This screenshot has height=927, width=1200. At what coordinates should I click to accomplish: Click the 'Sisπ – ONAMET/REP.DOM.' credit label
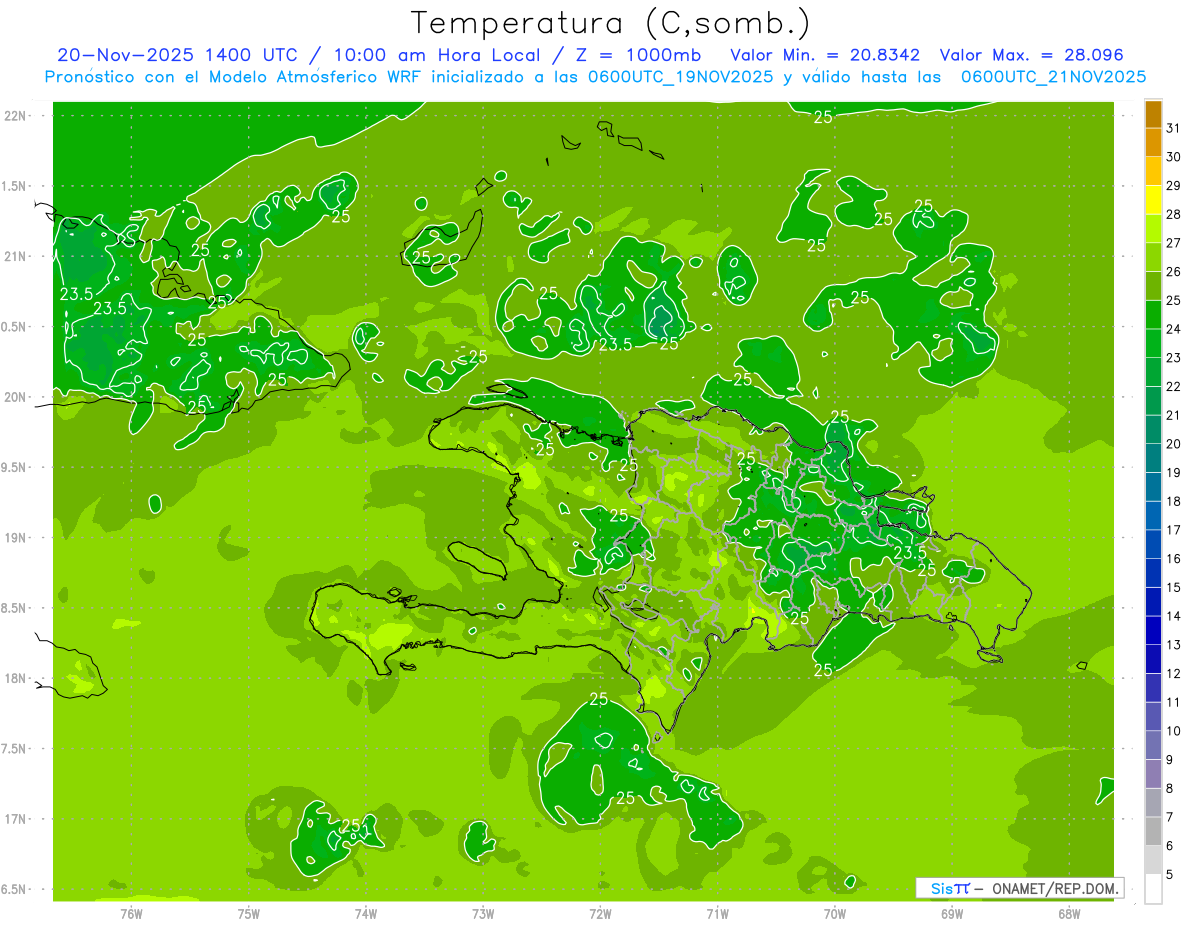1020,889
